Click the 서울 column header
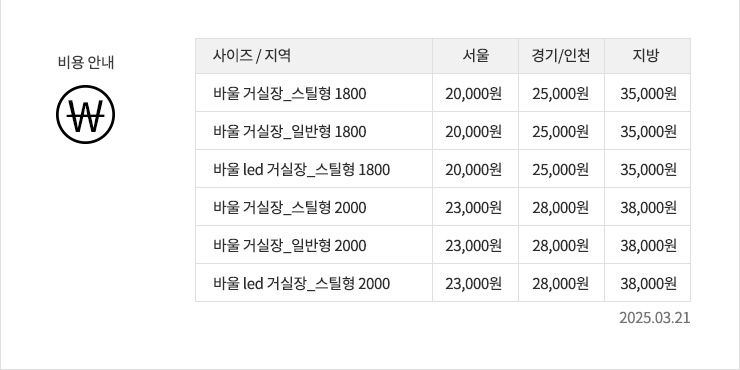 point(475,56)
